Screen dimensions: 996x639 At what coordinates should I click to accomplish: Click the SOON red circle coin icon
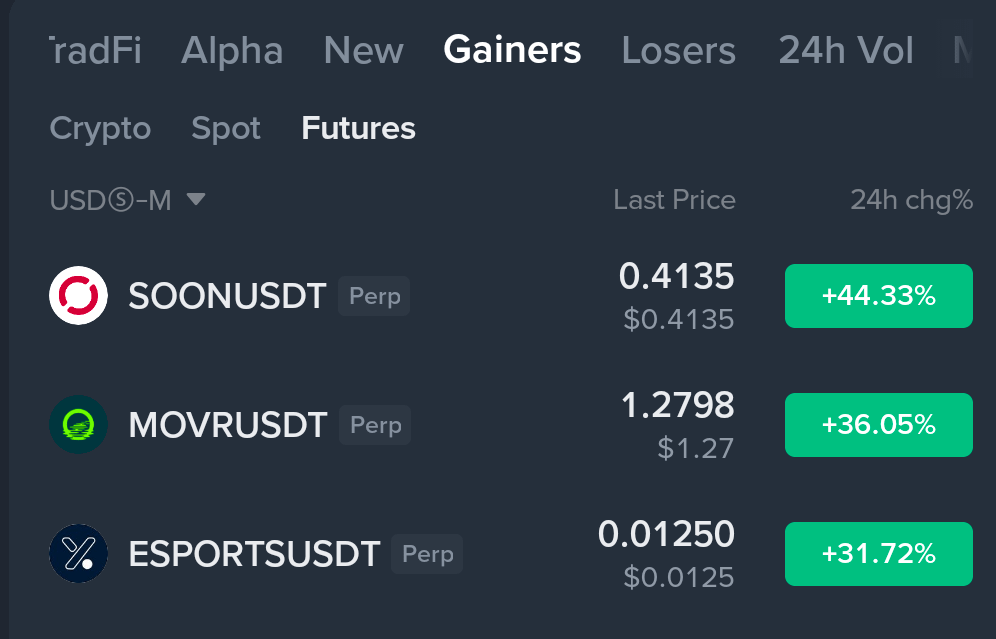pyautogui.click(x=78, y=295)
